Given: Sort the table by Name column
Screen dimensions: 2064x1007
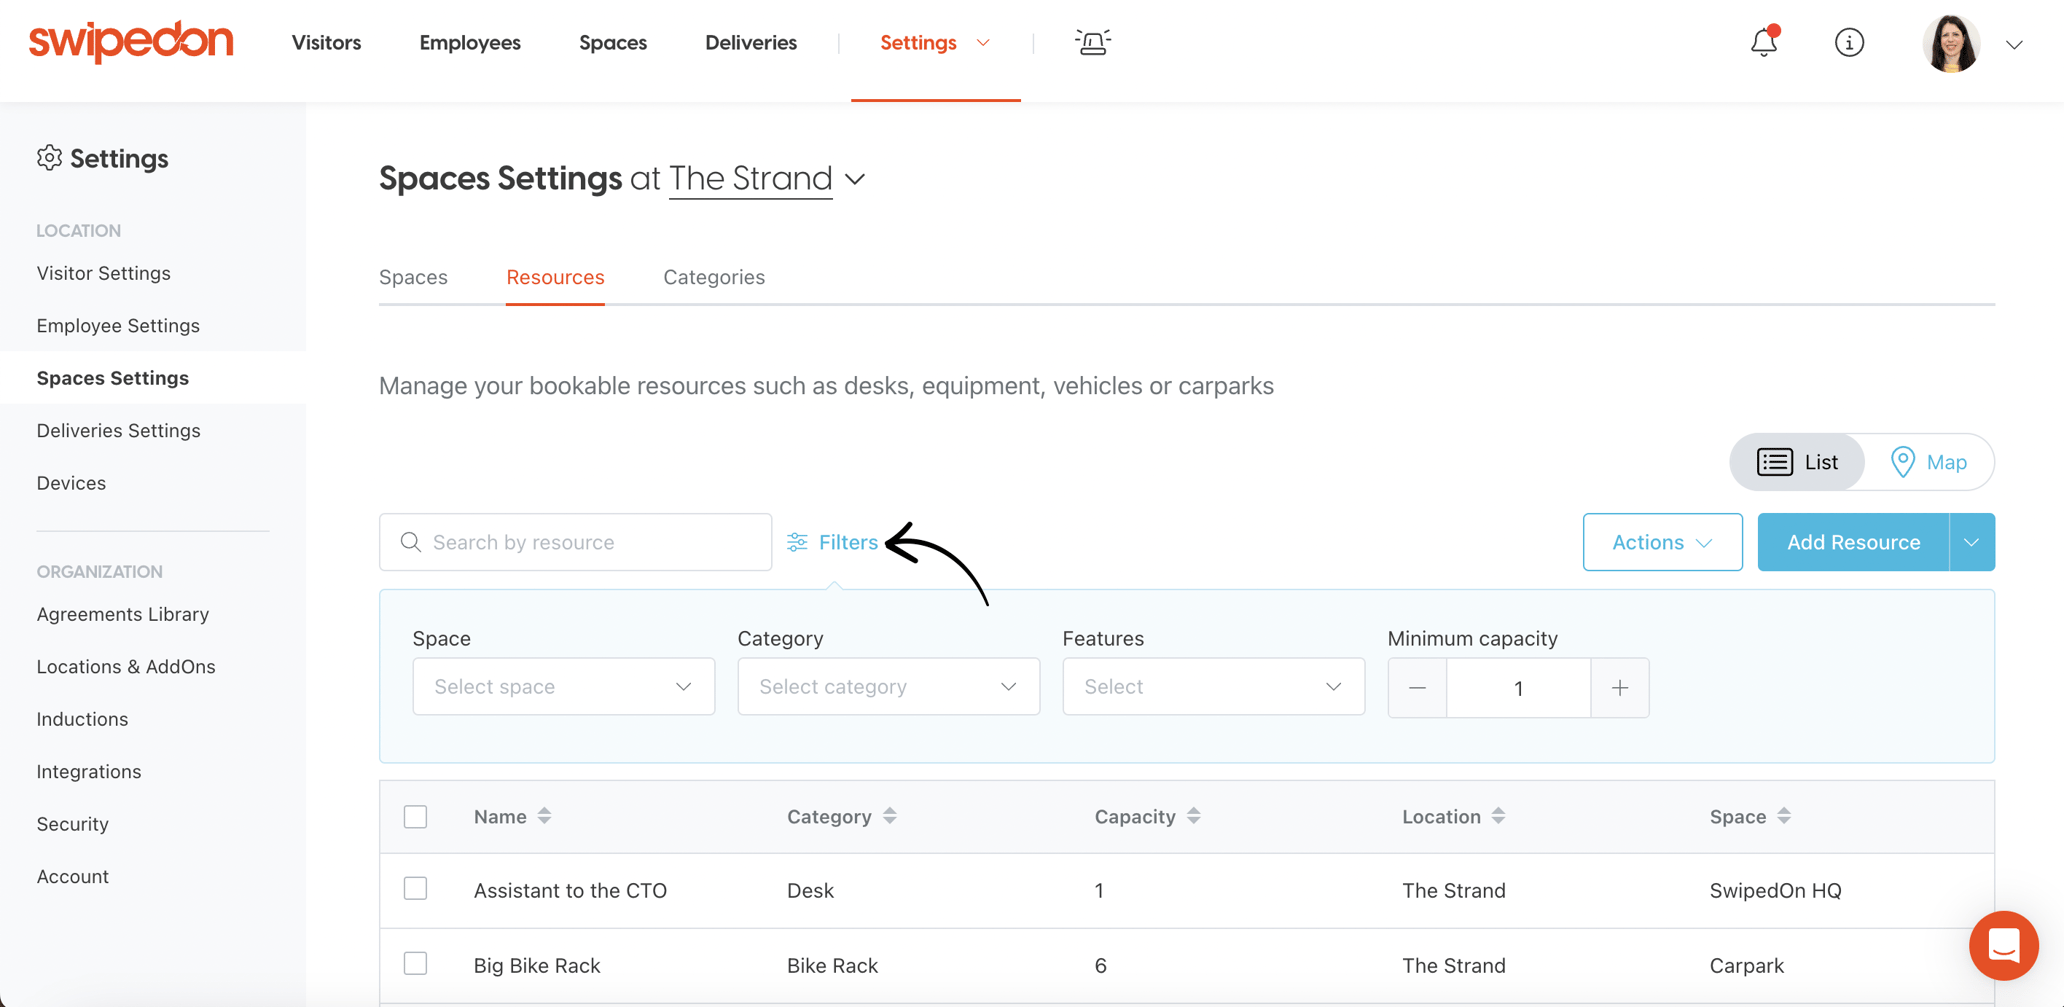Looking at the screenshot, I should 544,816.
